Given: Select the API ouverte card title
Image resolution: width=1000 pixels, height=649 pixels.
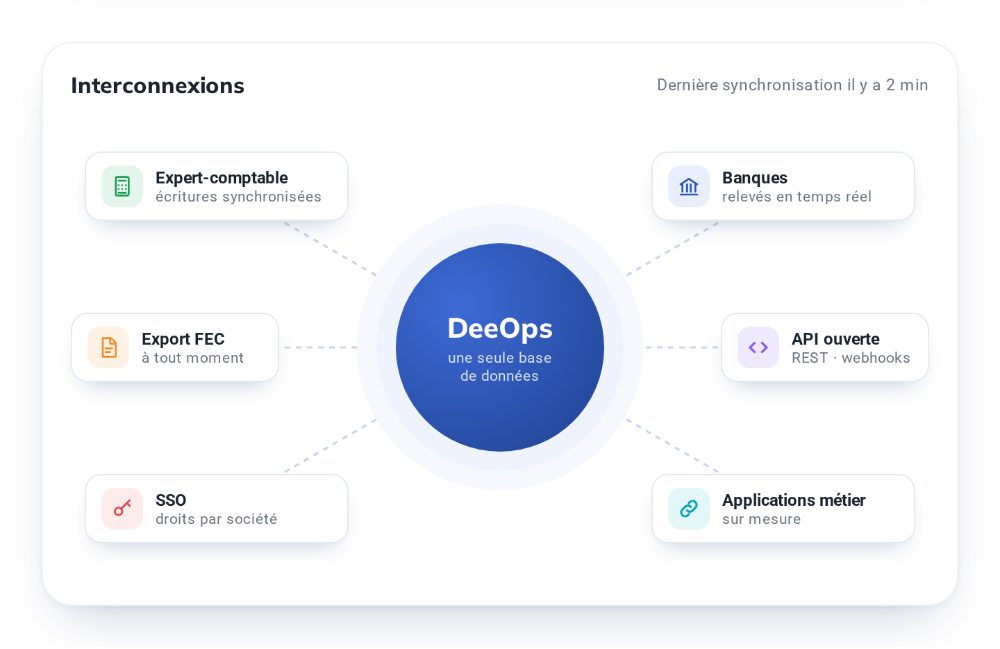Looking at the screenshot, I should coord(835,339).
